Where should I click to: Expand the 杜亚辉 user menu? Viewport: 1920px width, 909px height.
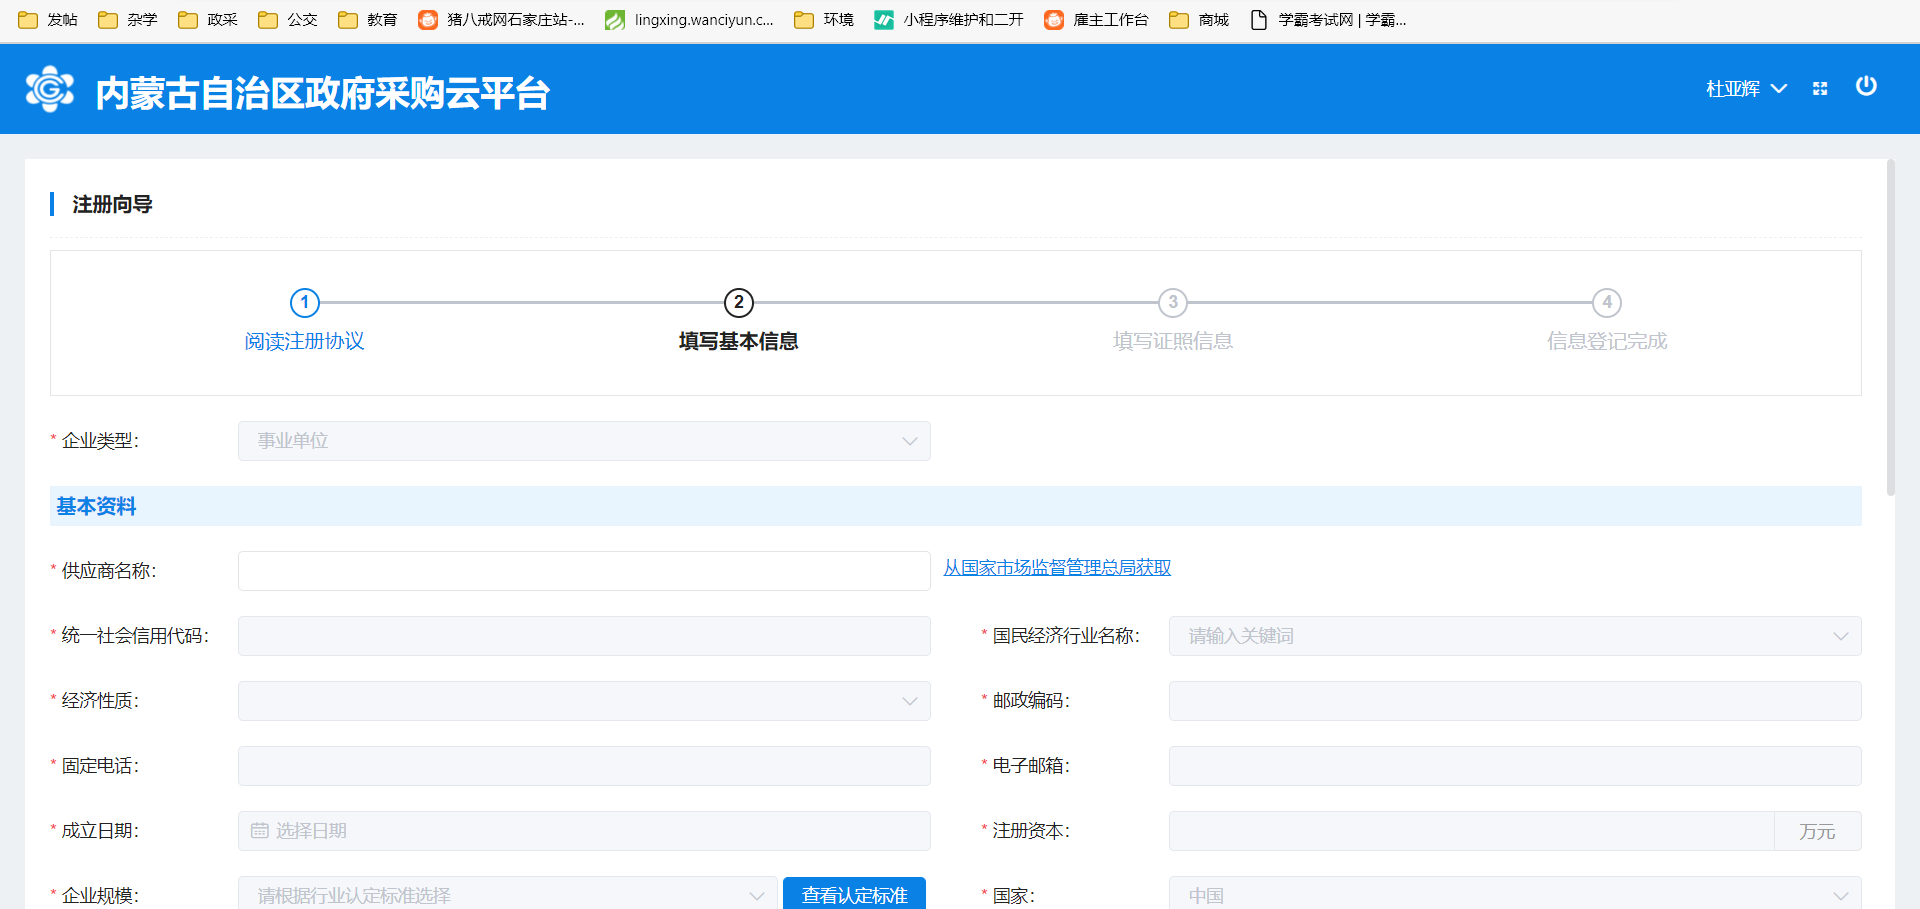[x=1746, y=89]
